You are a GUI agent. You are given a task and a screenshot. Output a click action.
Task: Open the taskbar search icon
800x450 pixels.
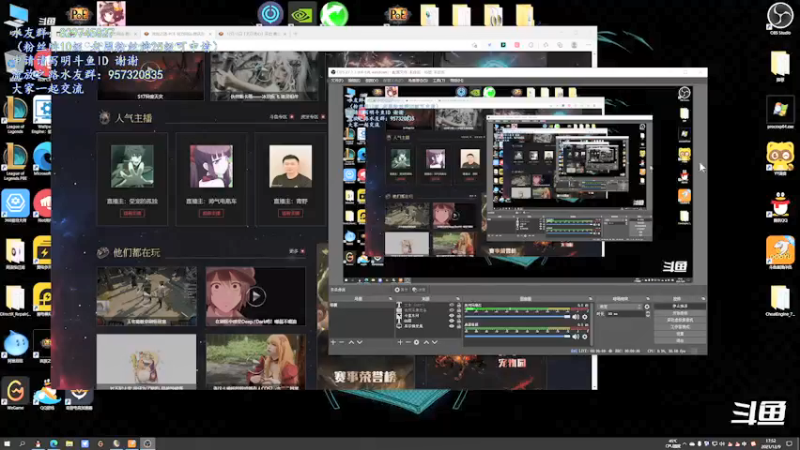(x=22, y=444)
